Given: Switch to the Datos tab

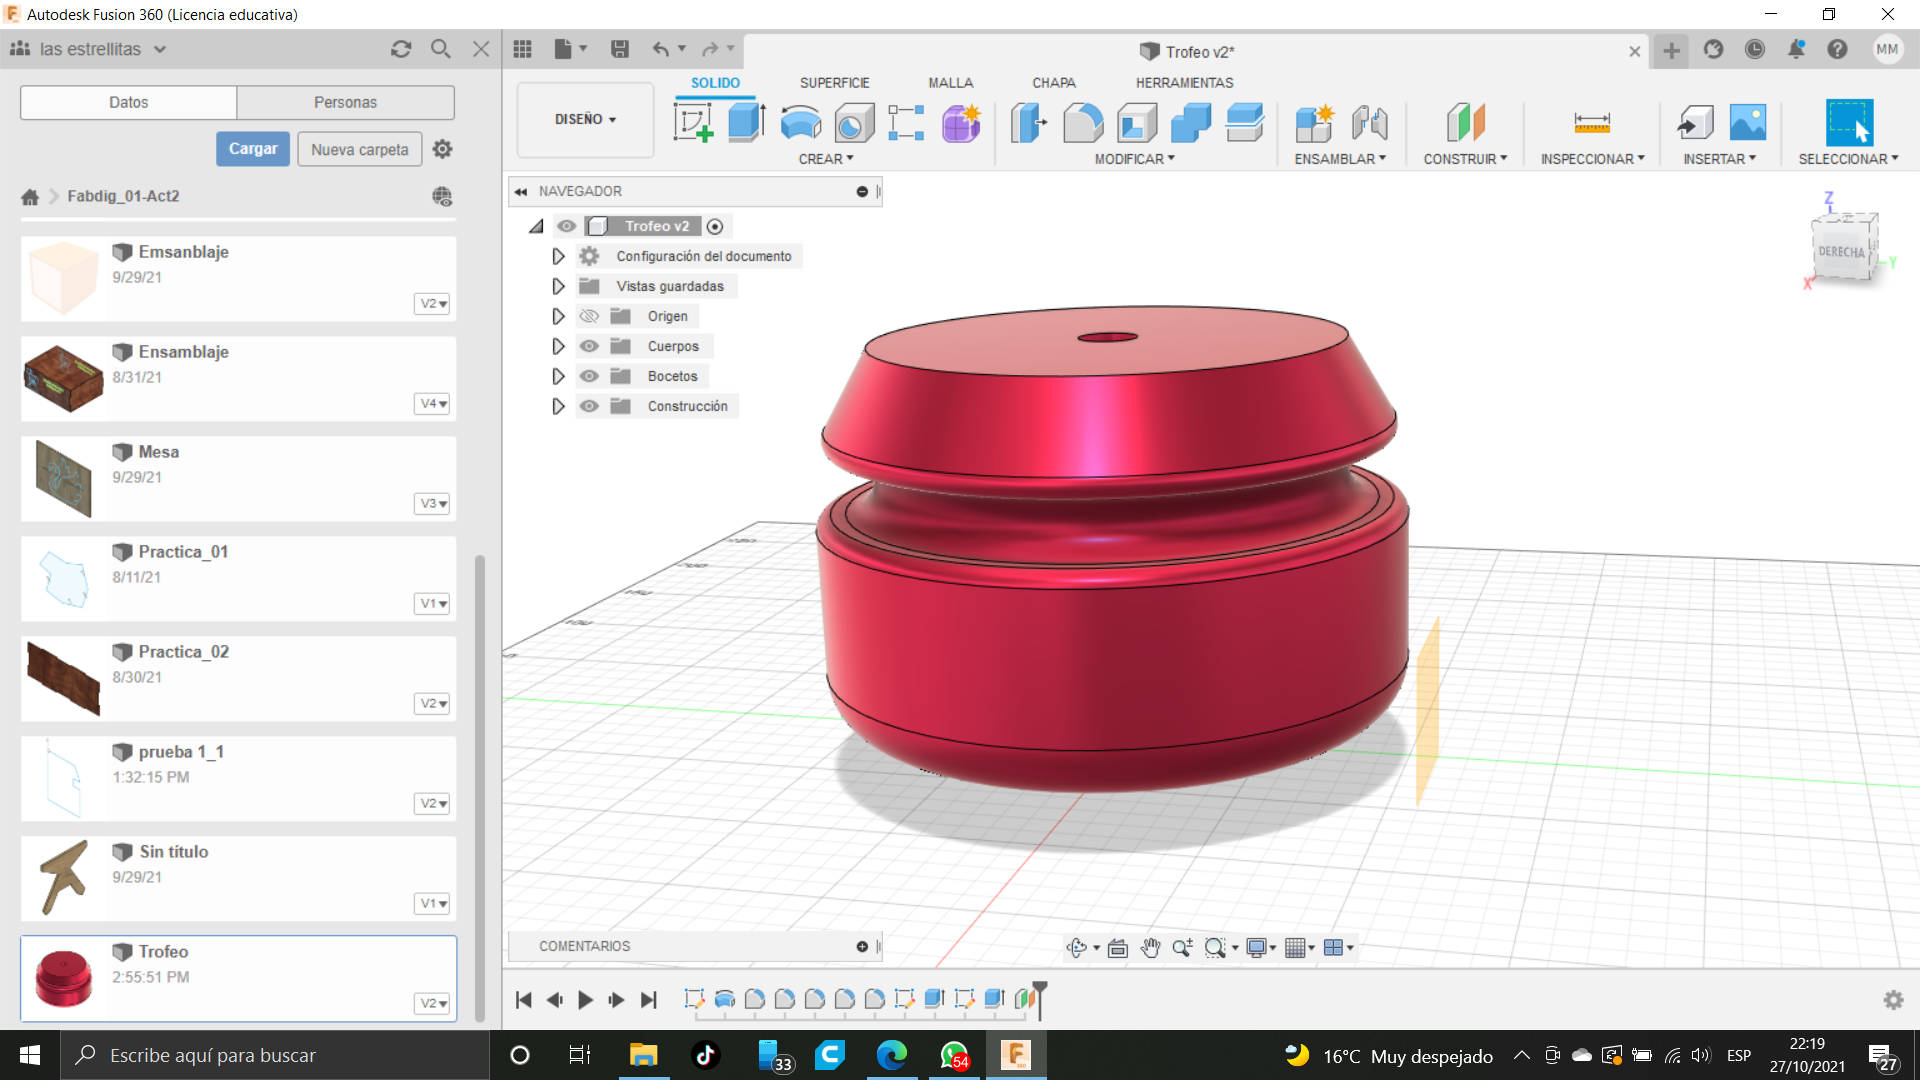Looking at the screenshot, I should tap(129, 102).
